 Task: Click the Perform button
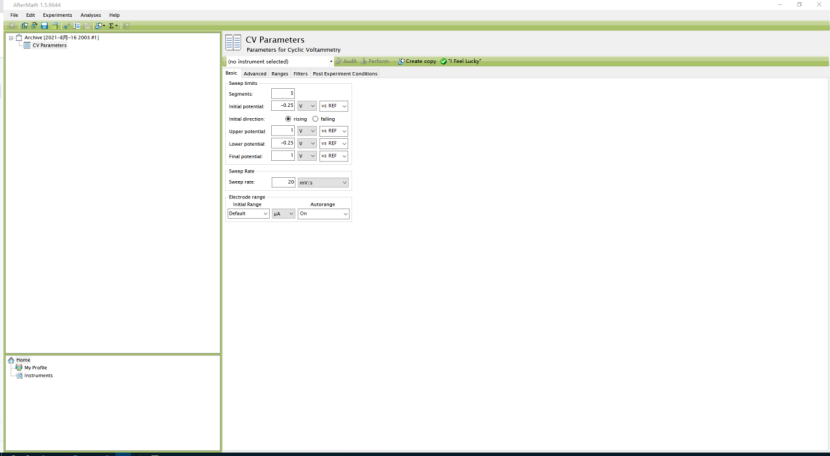tap(375, 61)
